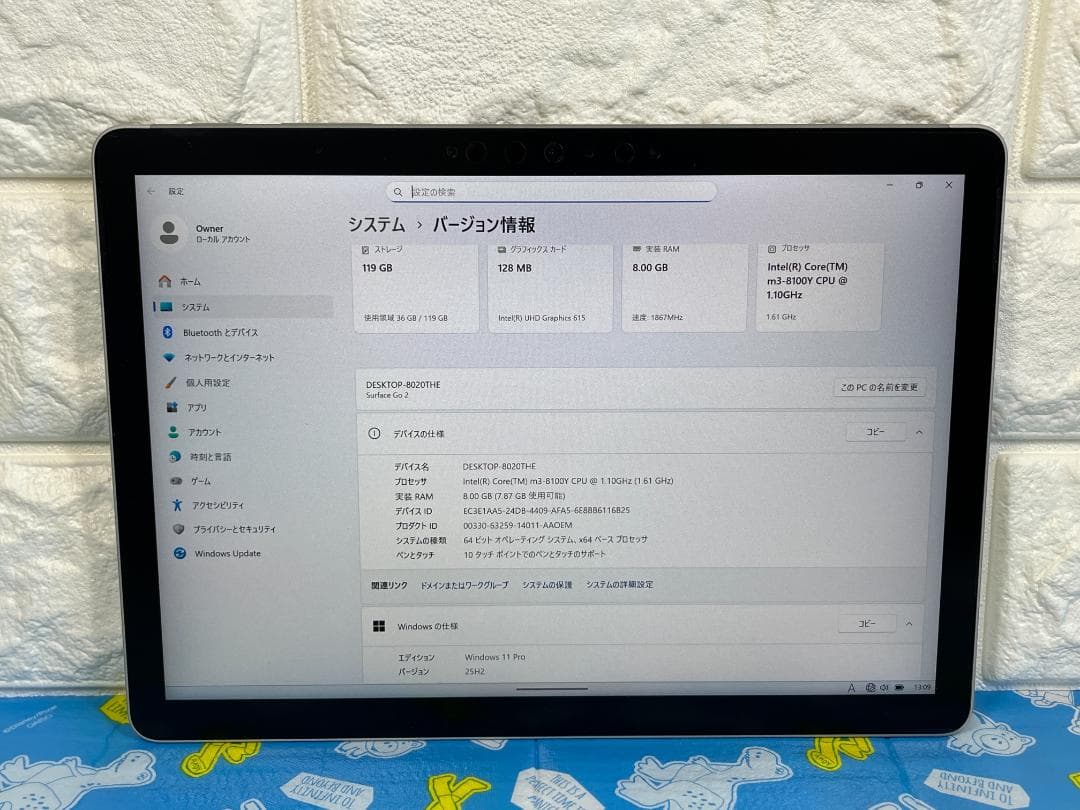Open ネットワークとインターネット settings
Viewport: 1080px width, 810px height.
227,357
